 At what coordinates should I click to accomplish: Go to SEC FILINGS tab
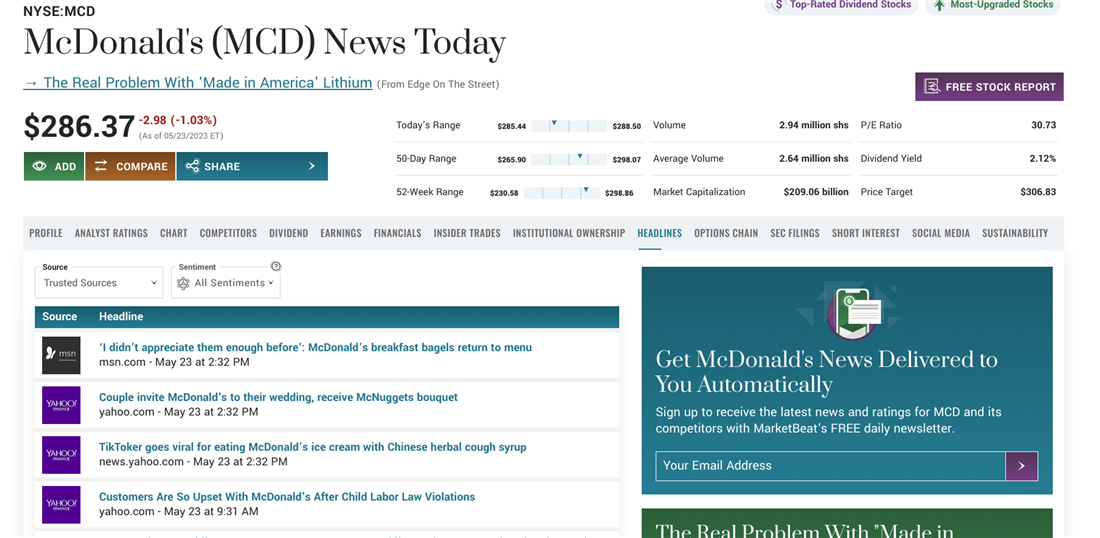795,233
